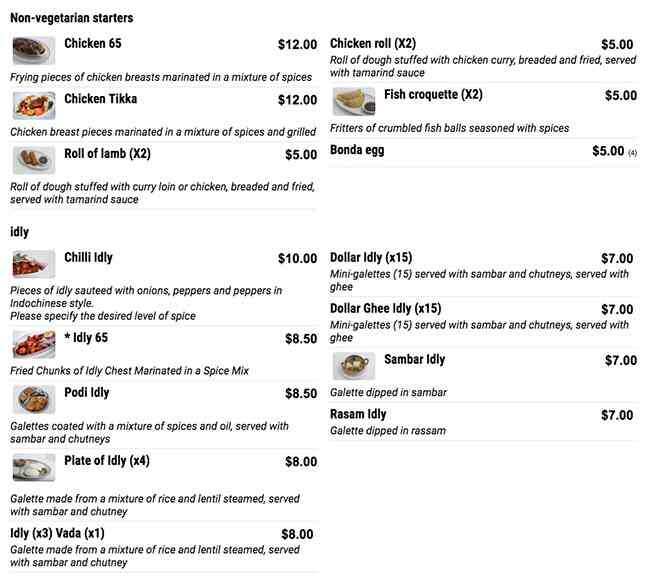Open the Idly 65 thumbnail
Image resolution: width=650 pixels, height=577 pixels.
[33, 345]
